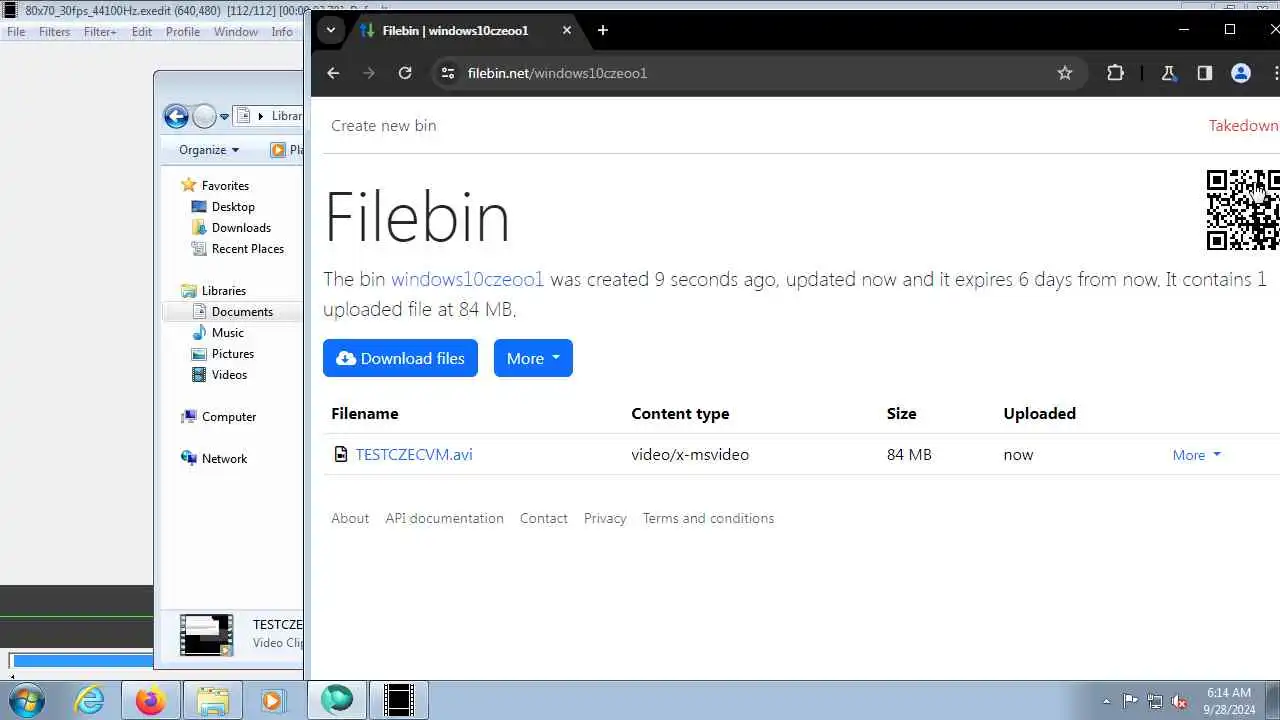
Task: Click muted volume tray icon
Action: click(1179, 701)
